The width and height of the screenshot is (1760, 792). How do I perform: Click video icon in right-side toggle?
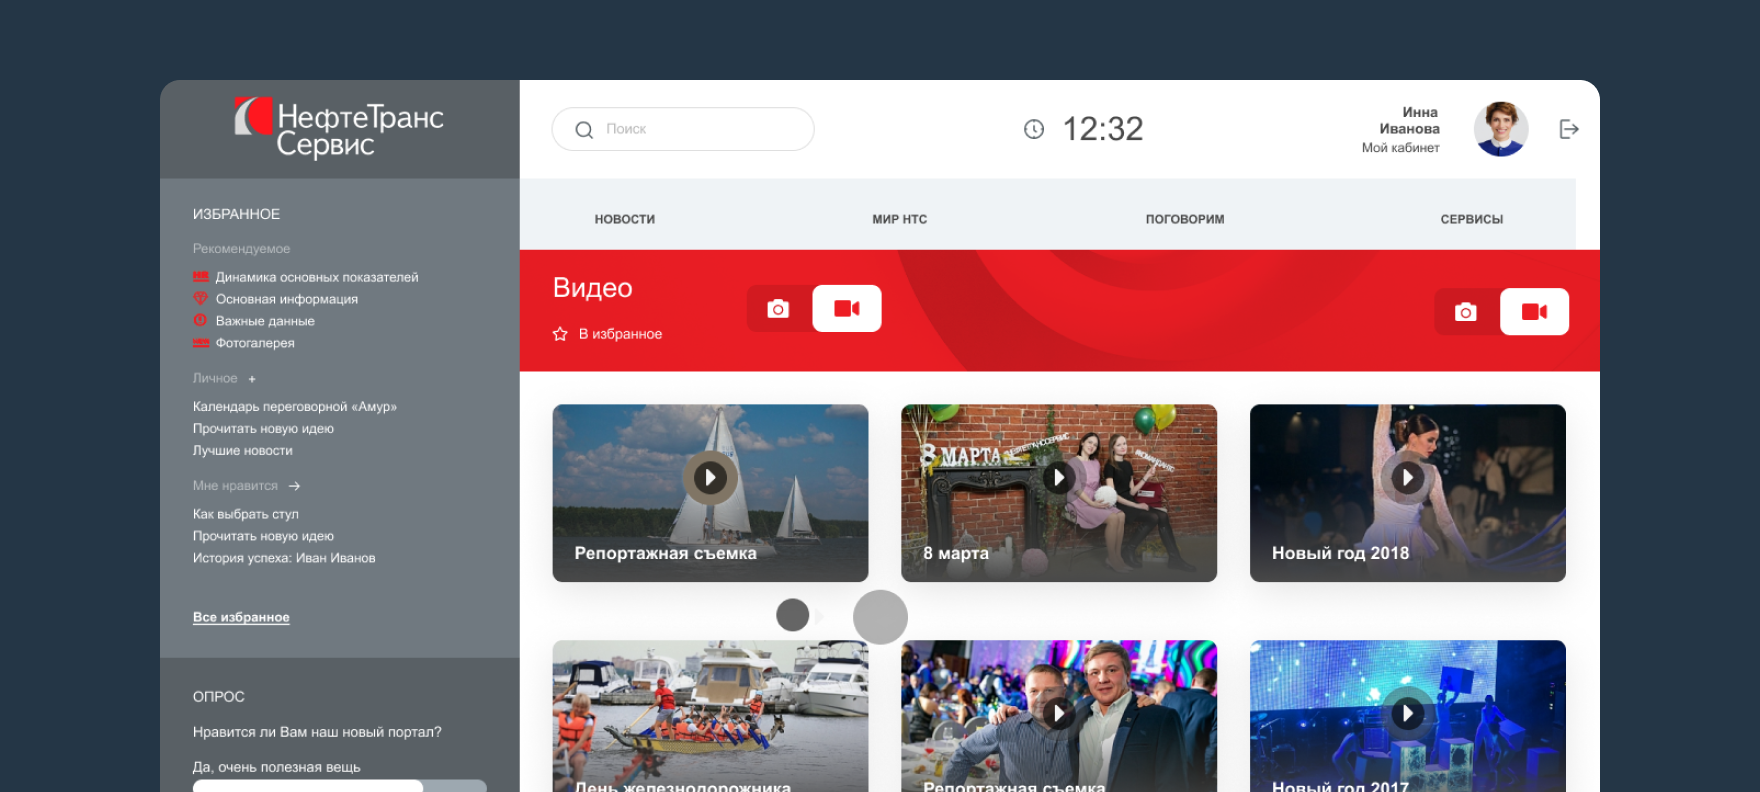[x=1534, y=312]
